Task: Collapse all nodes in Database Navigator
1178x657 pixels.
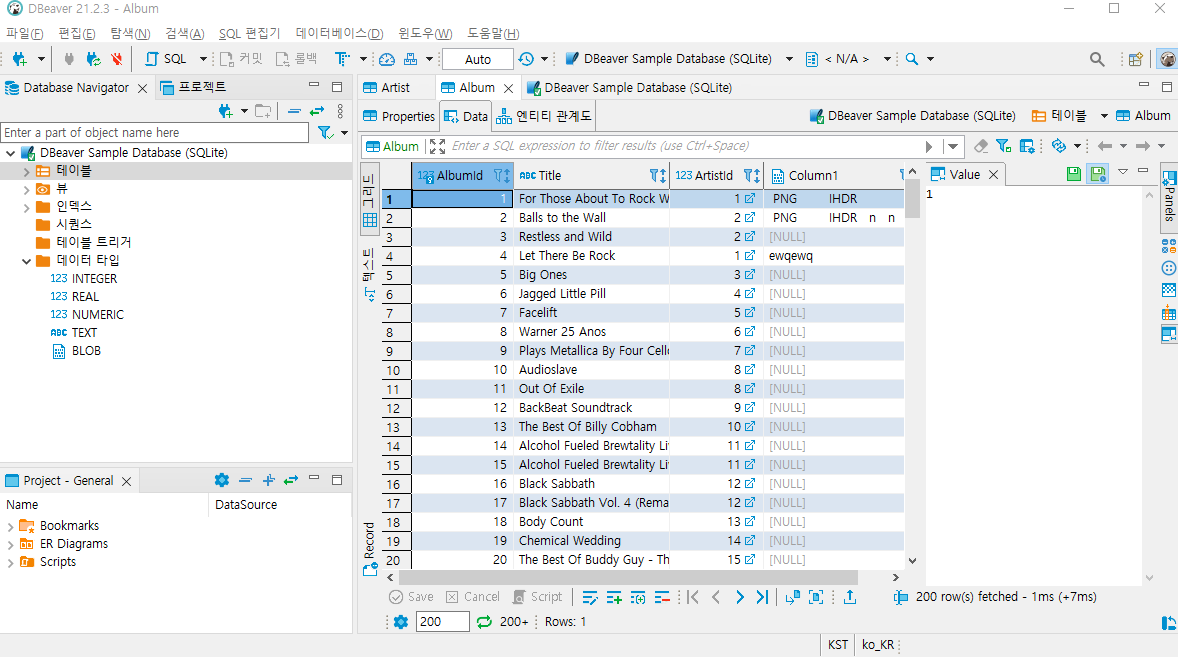Action: 294,111
